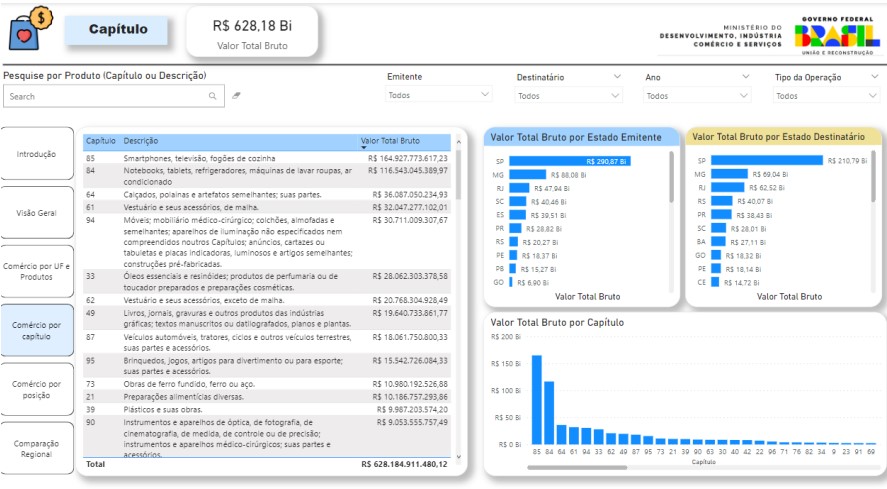Click the table's vertical scrollbar
The height and width of the screenshot is (489, 887).
pyautogui.click(x=459, y=200)
